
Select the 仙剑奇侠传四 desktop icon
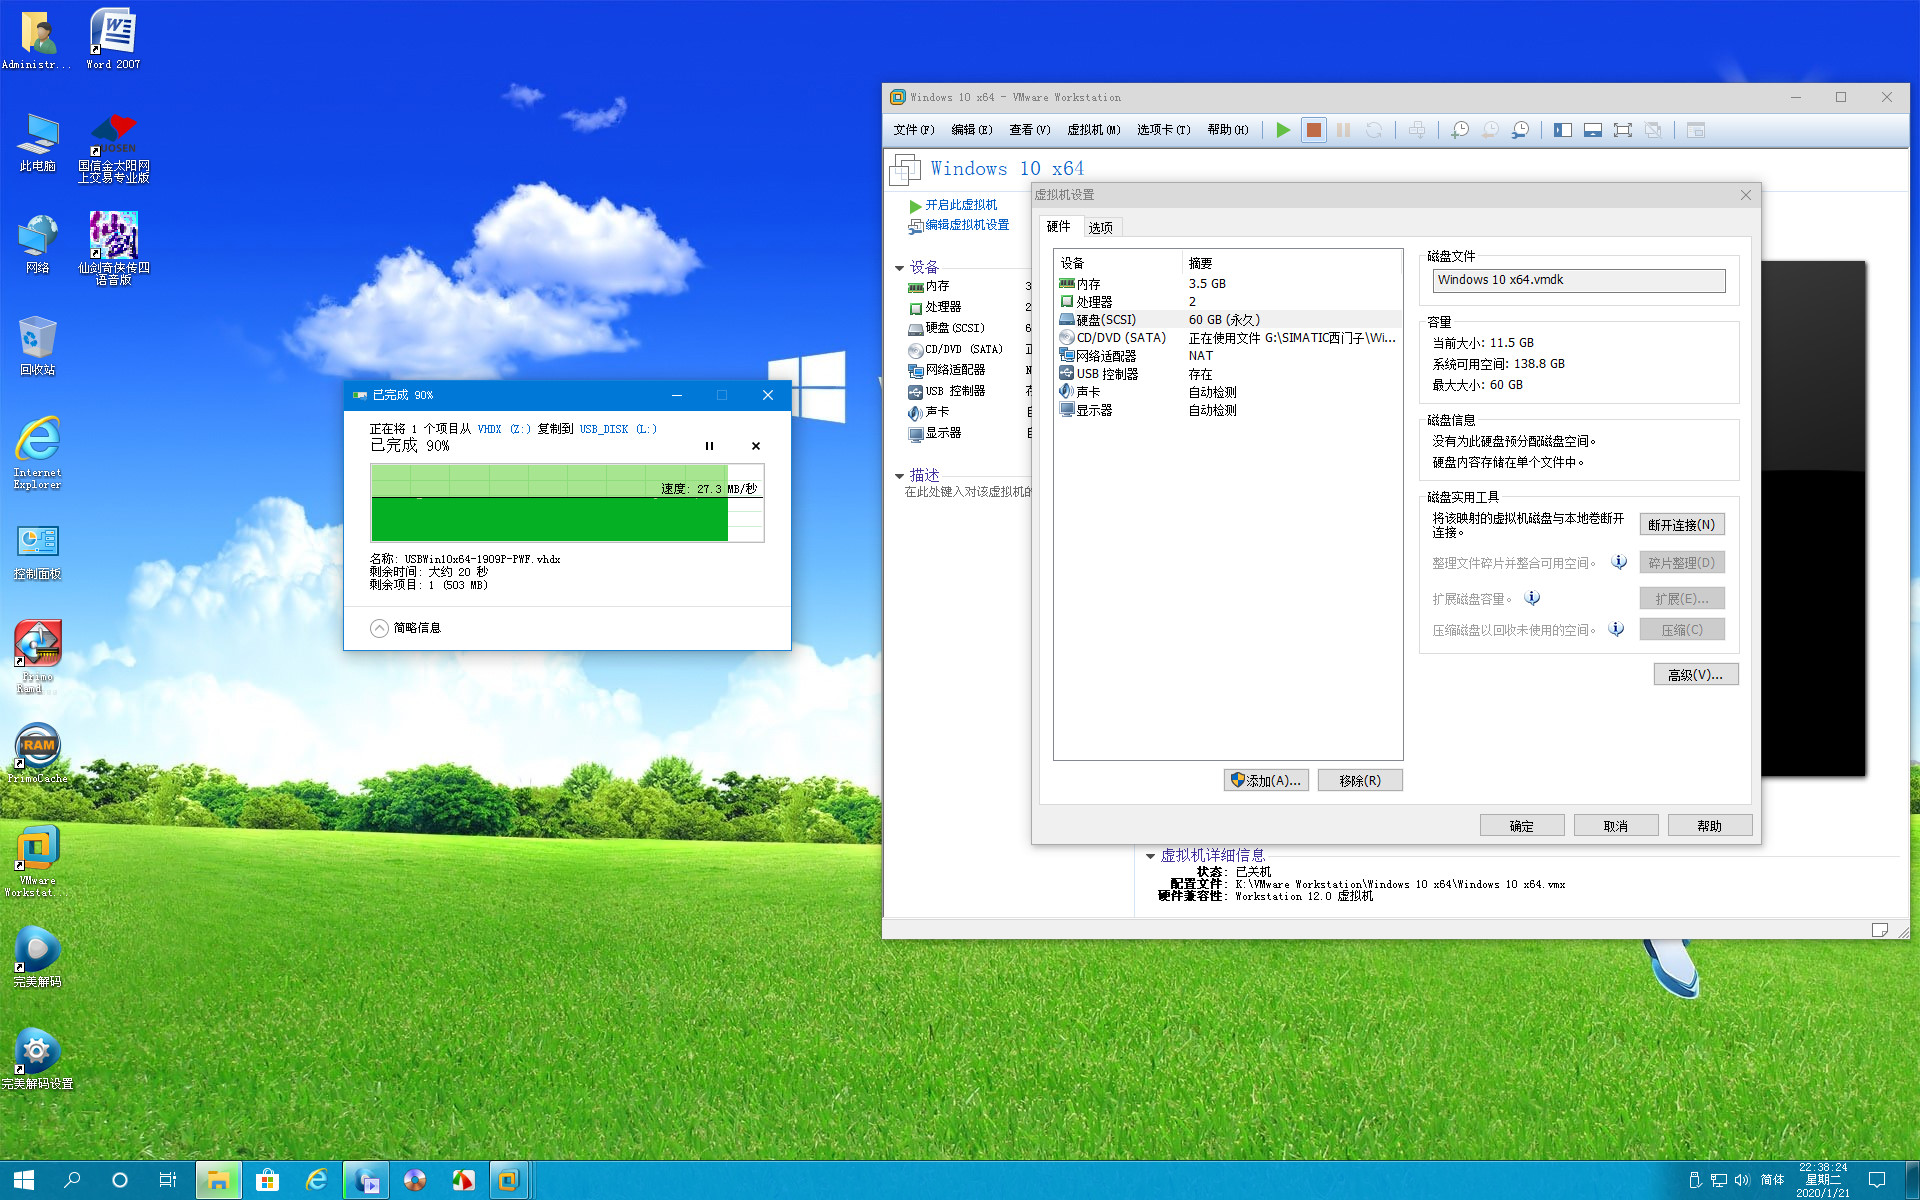[113, 248]
